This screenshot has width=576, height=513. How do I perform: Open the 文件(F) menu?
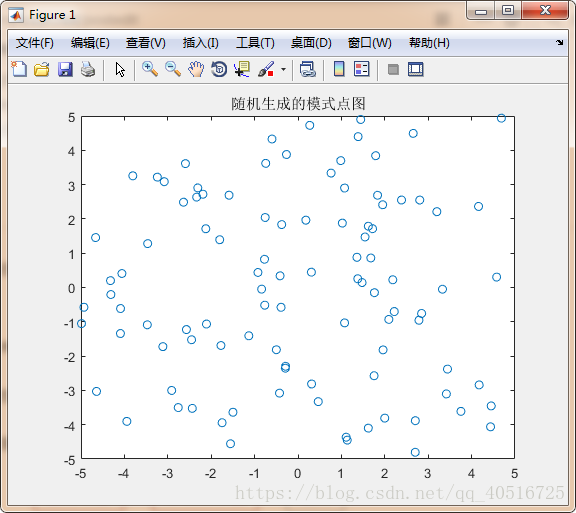35,43
